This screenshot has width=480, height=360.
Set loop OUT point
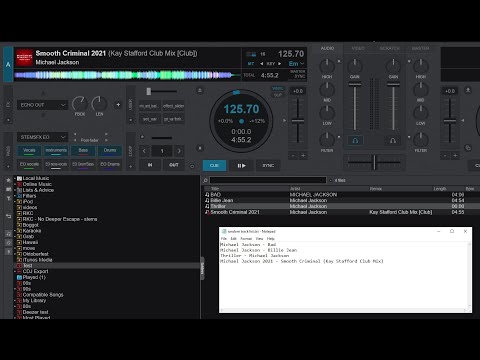(x=174, y=165)
